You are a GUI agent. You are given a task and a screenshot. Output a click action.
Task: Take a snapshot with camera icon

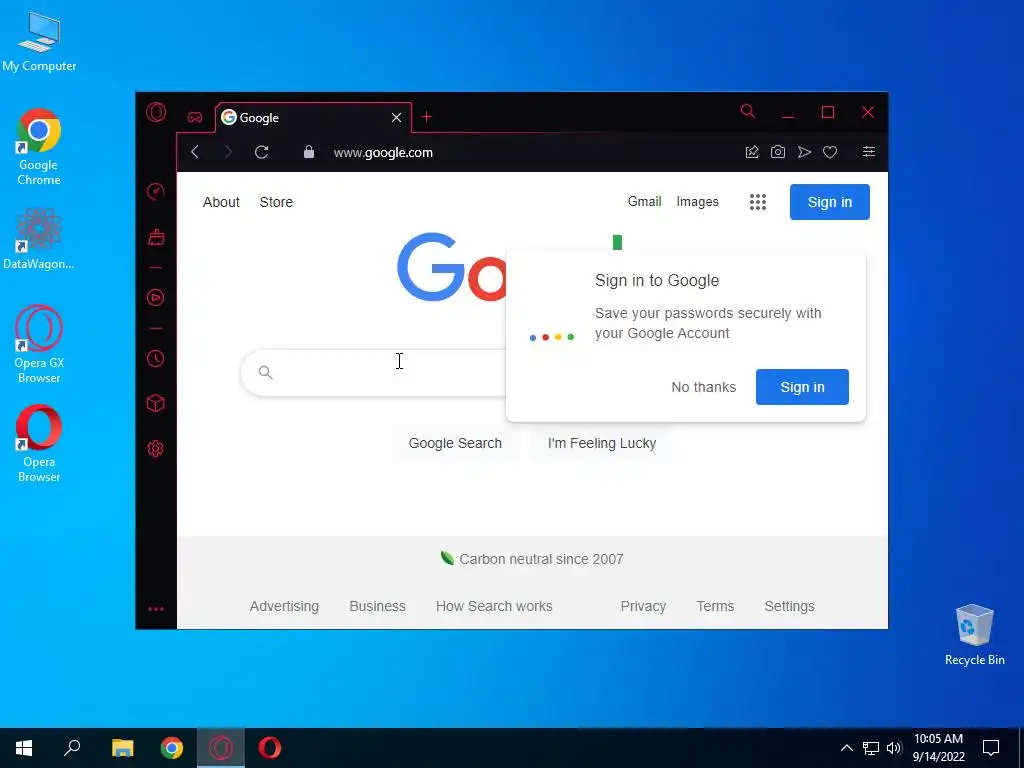pos(777,152)
